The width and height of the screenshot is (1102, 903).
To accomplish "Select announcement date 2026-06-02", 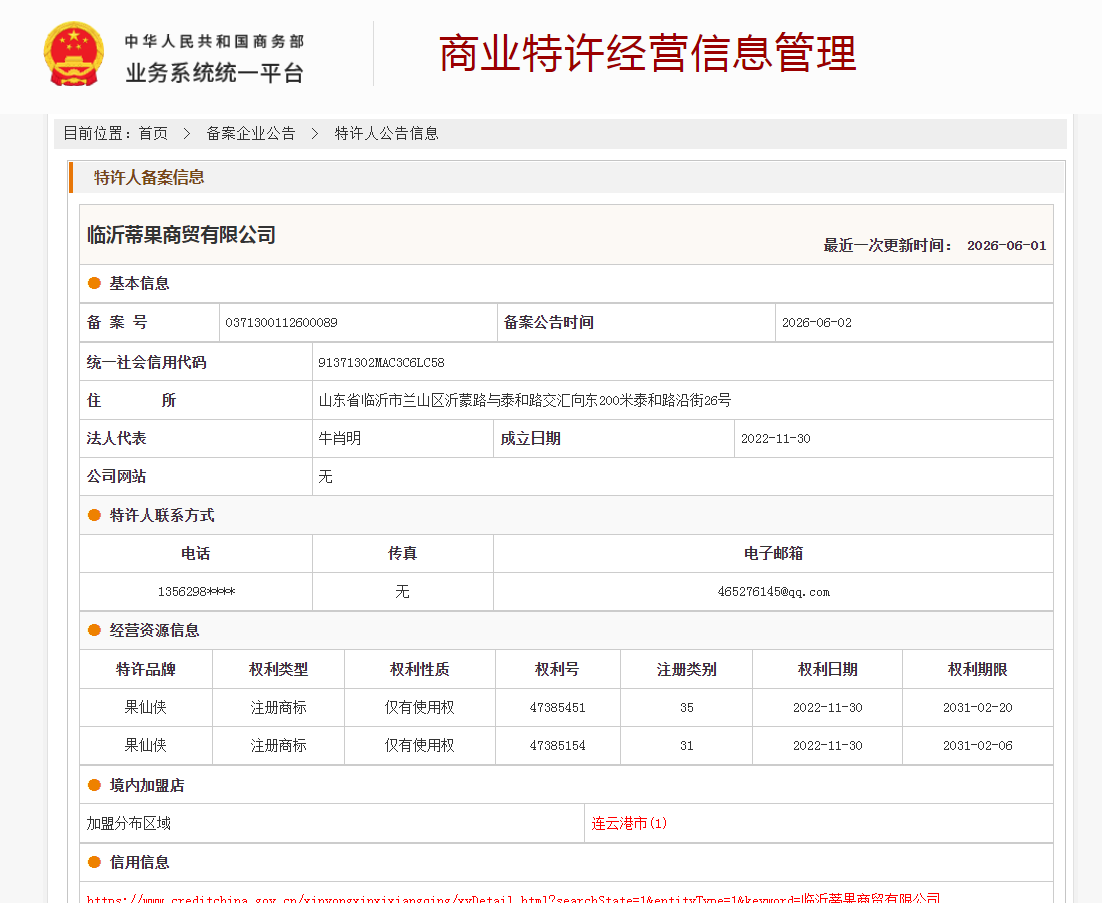I will point(817,323).
